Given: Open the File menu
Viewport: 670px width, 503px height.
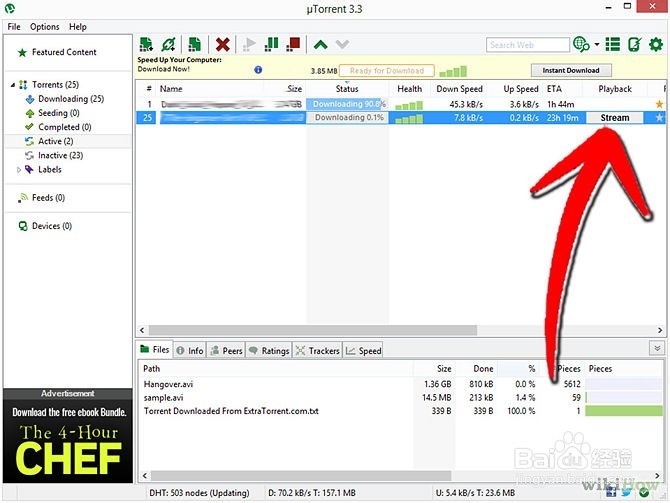Looking at the screenshot, I should tap(14, 26).
